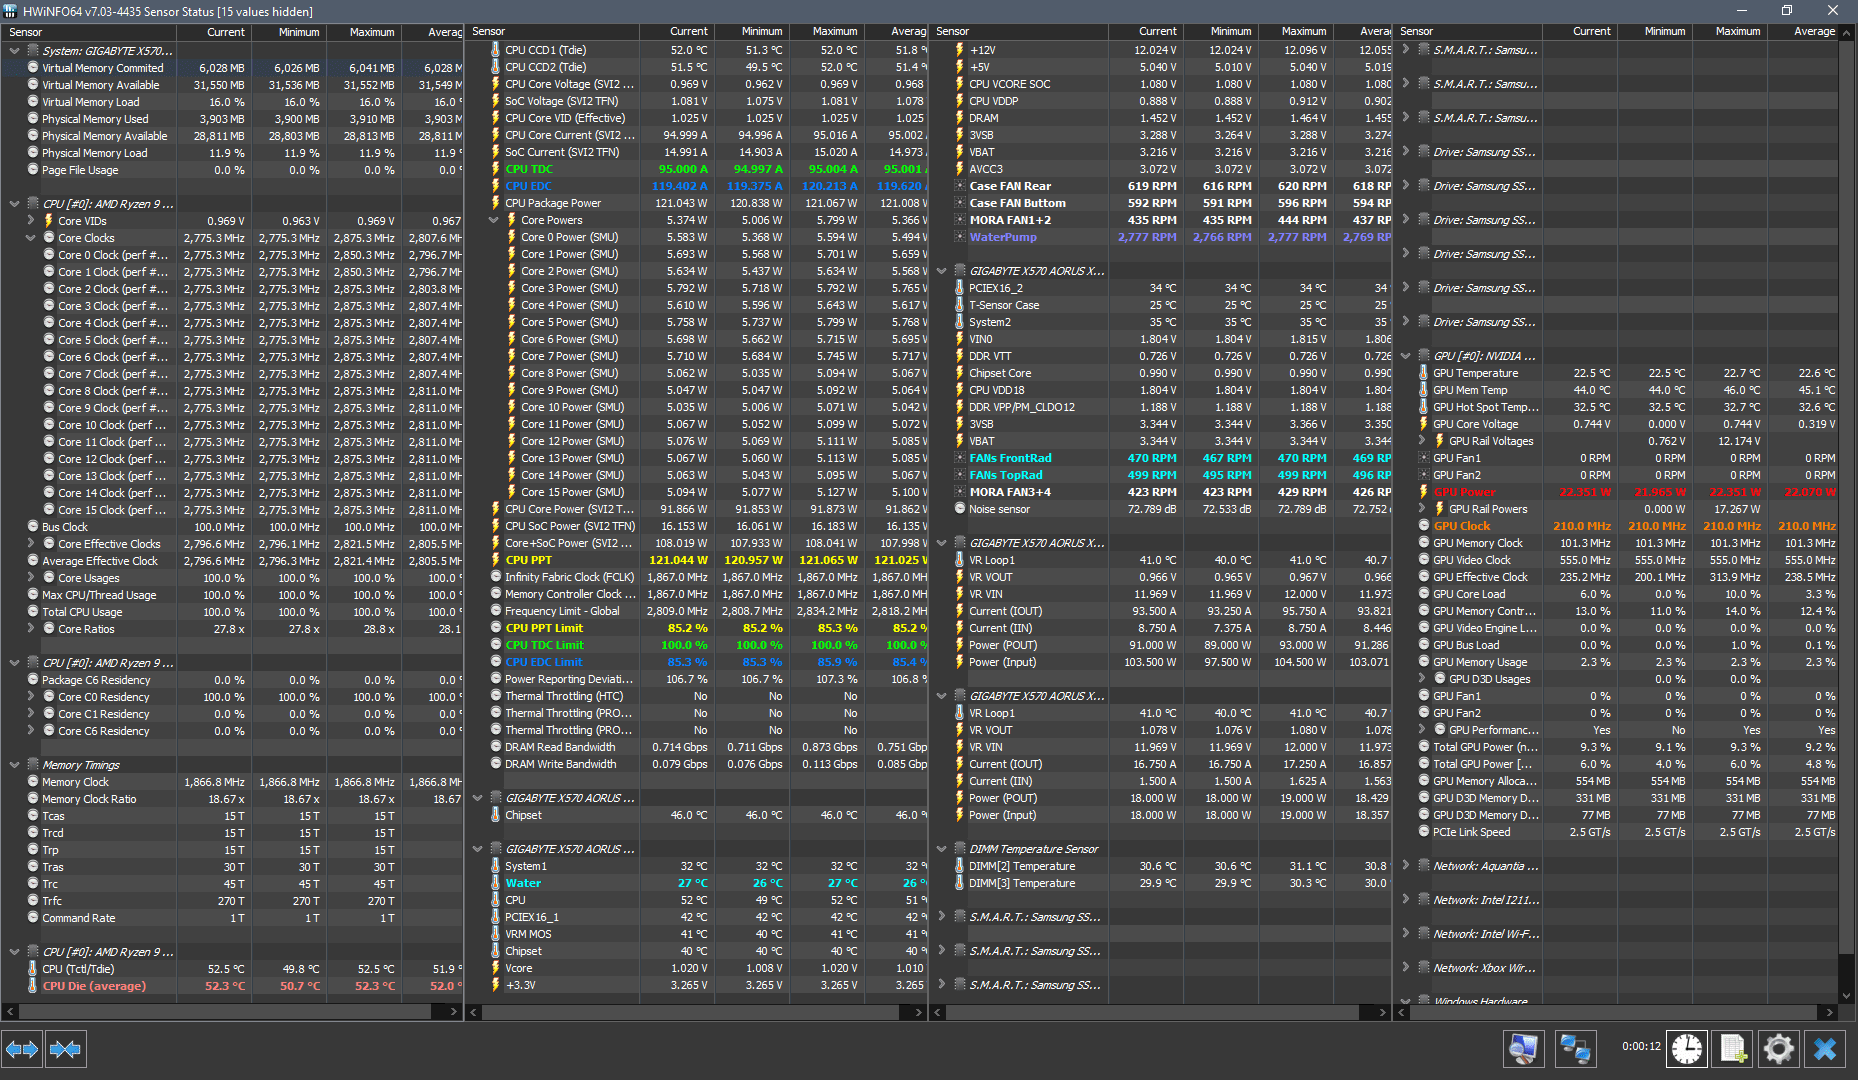Click the expand columns arrows button
The image size is (1858, 1080).
coord(22,1049)
